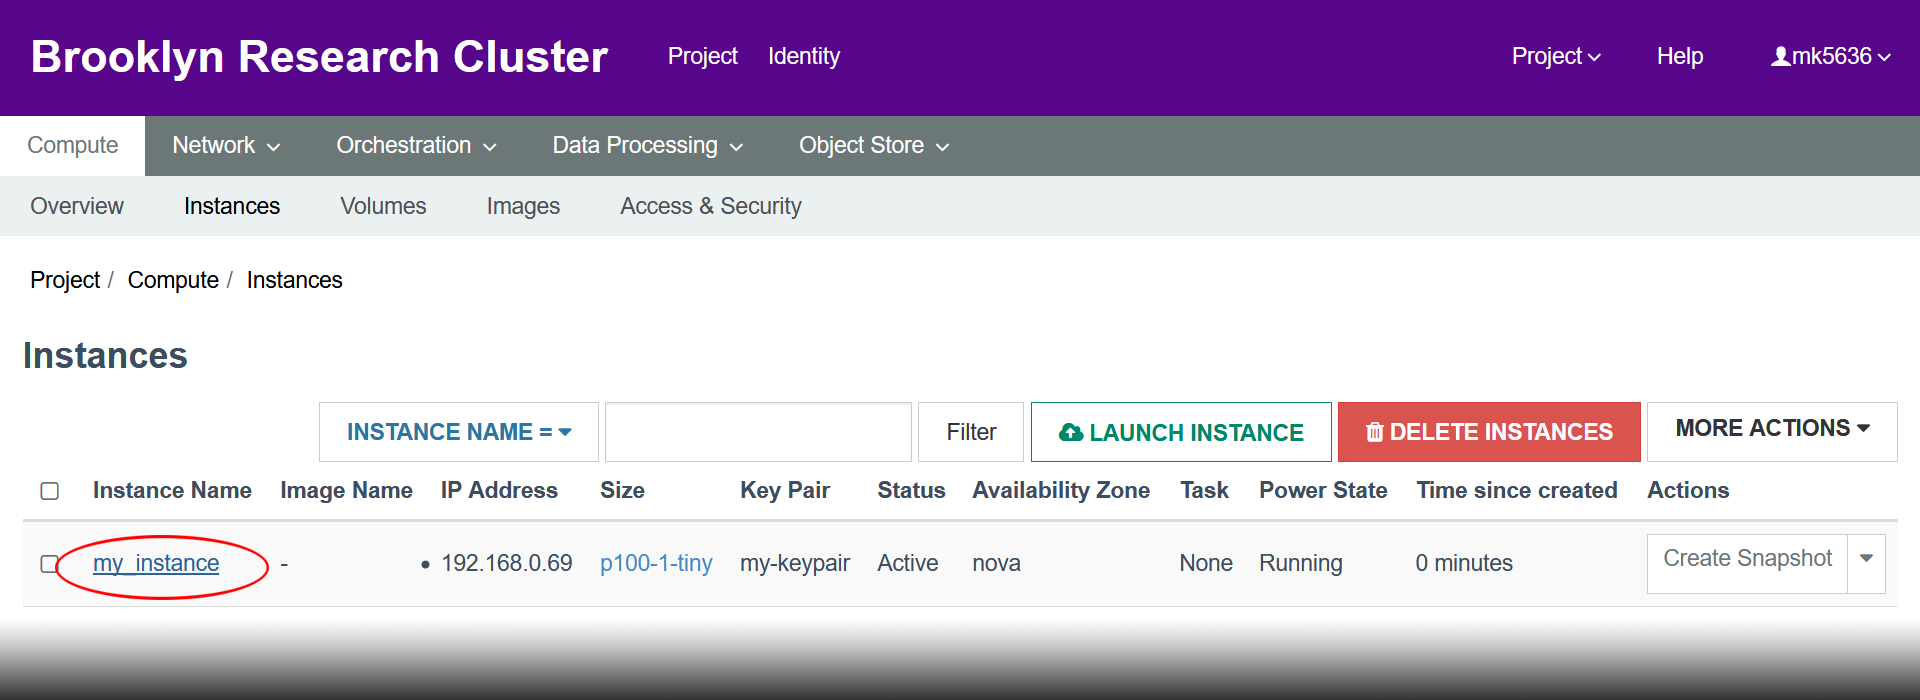Screen dimensions: 1920x700
Task: Open the my_instance link
Action: coord(156,564)
